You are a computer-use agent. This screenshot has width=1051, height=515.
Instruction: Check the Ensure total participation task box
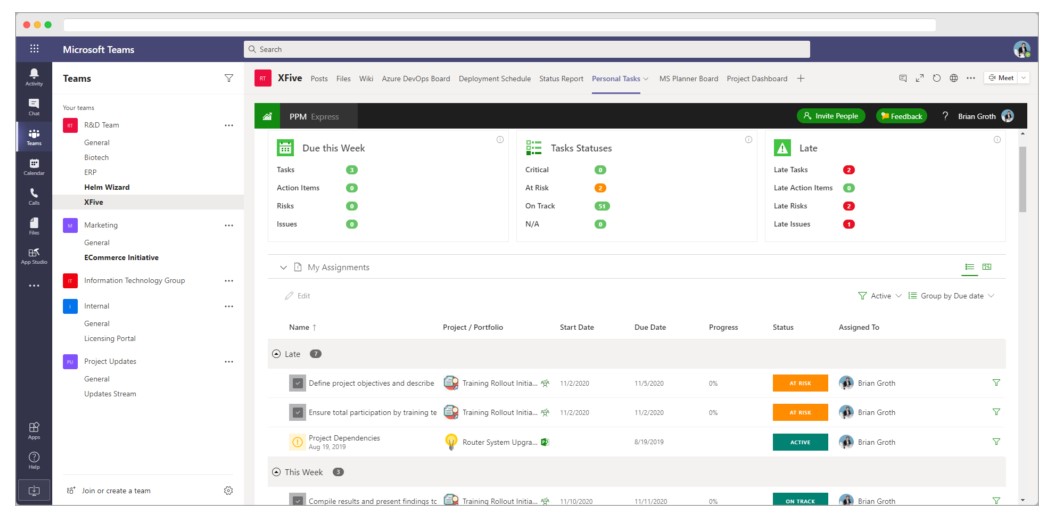[x=298, y=412]
